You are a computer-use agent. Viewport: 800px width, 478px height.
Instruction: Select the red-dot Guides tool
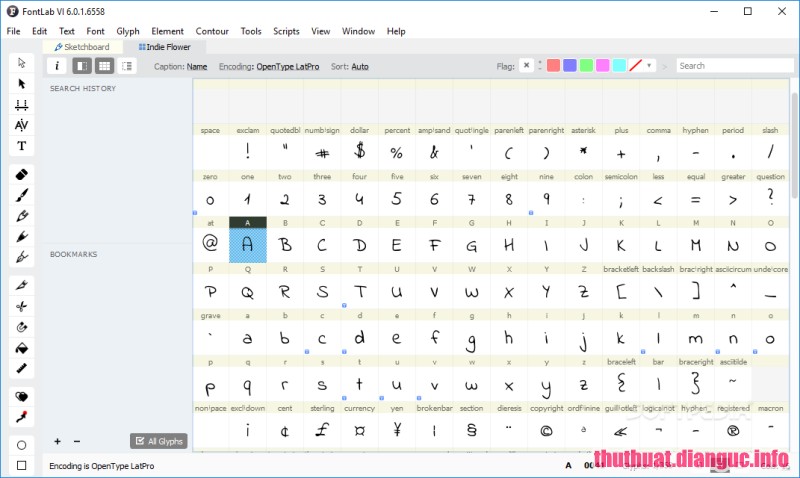pyautogui.click(x=21, y=417)
